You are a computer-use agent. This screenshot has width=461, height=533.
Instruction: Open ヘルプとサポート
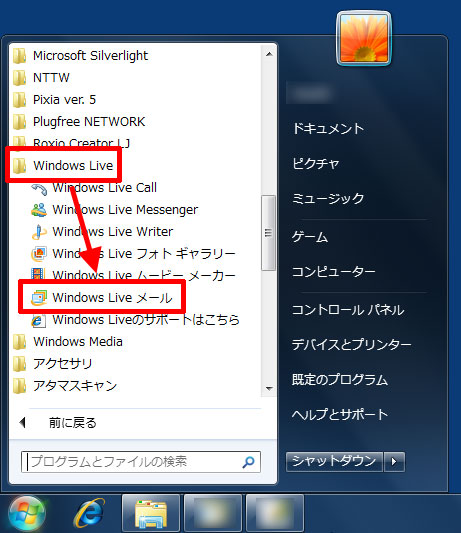(340, 414)
